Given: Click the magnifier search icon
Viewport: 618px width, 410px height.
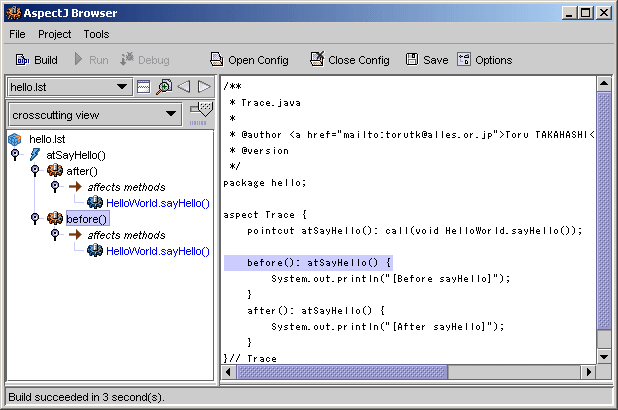Looking at the screenshot, I should 164,87.
